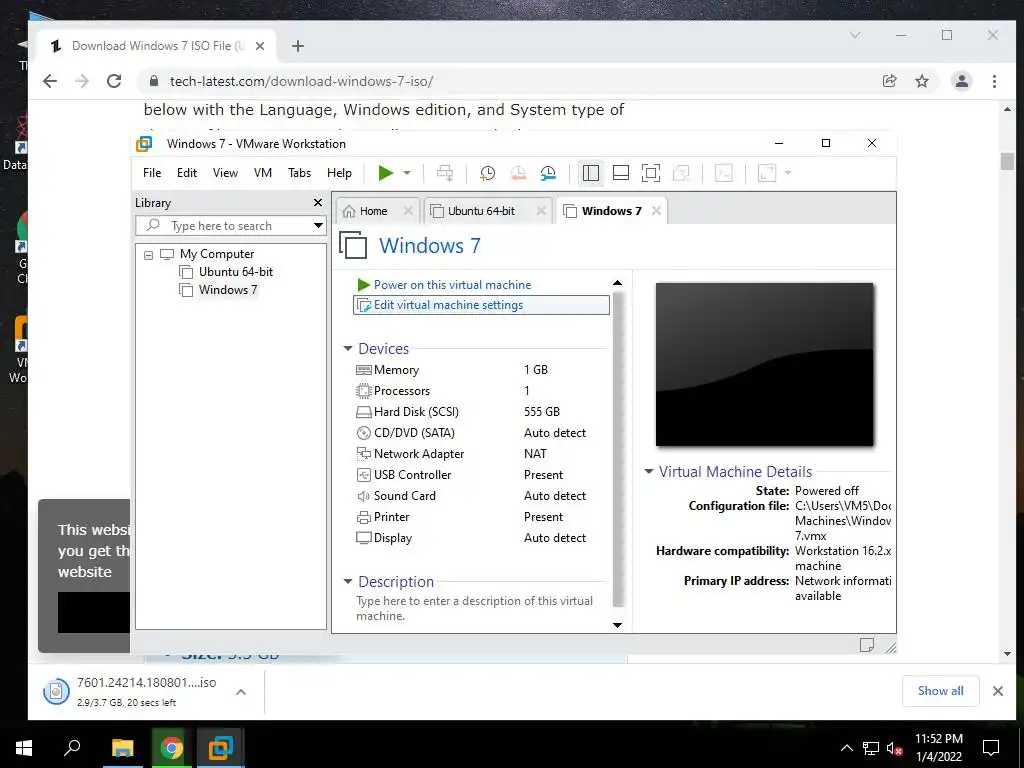Select Windows 7 in the Library tree
The width and height of the screenshot is (1024, 768).
coord(228,290)
